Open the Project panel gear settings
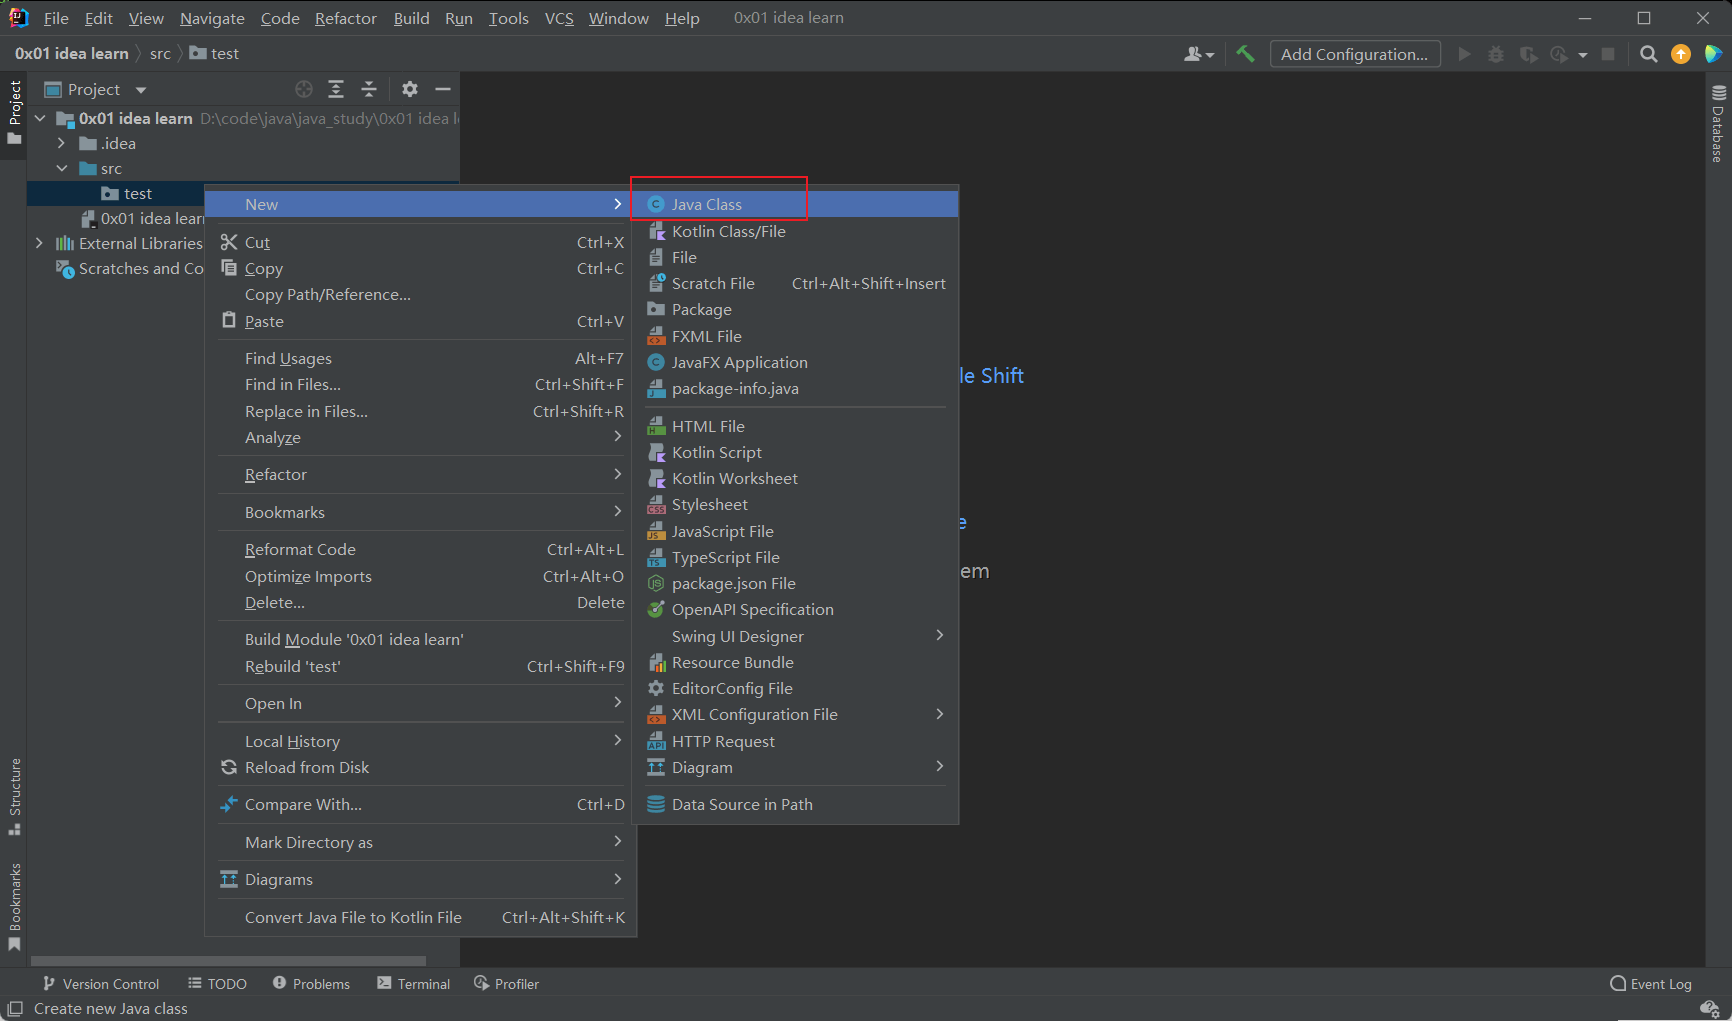 [410, 89]
